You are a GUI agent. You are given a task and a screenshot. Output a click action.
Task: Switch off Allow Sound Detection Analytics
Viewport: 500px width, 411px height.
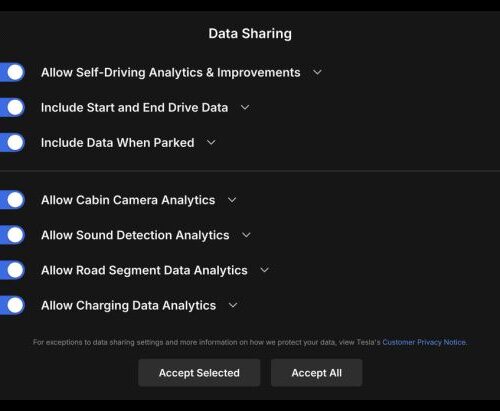(12, 235)
